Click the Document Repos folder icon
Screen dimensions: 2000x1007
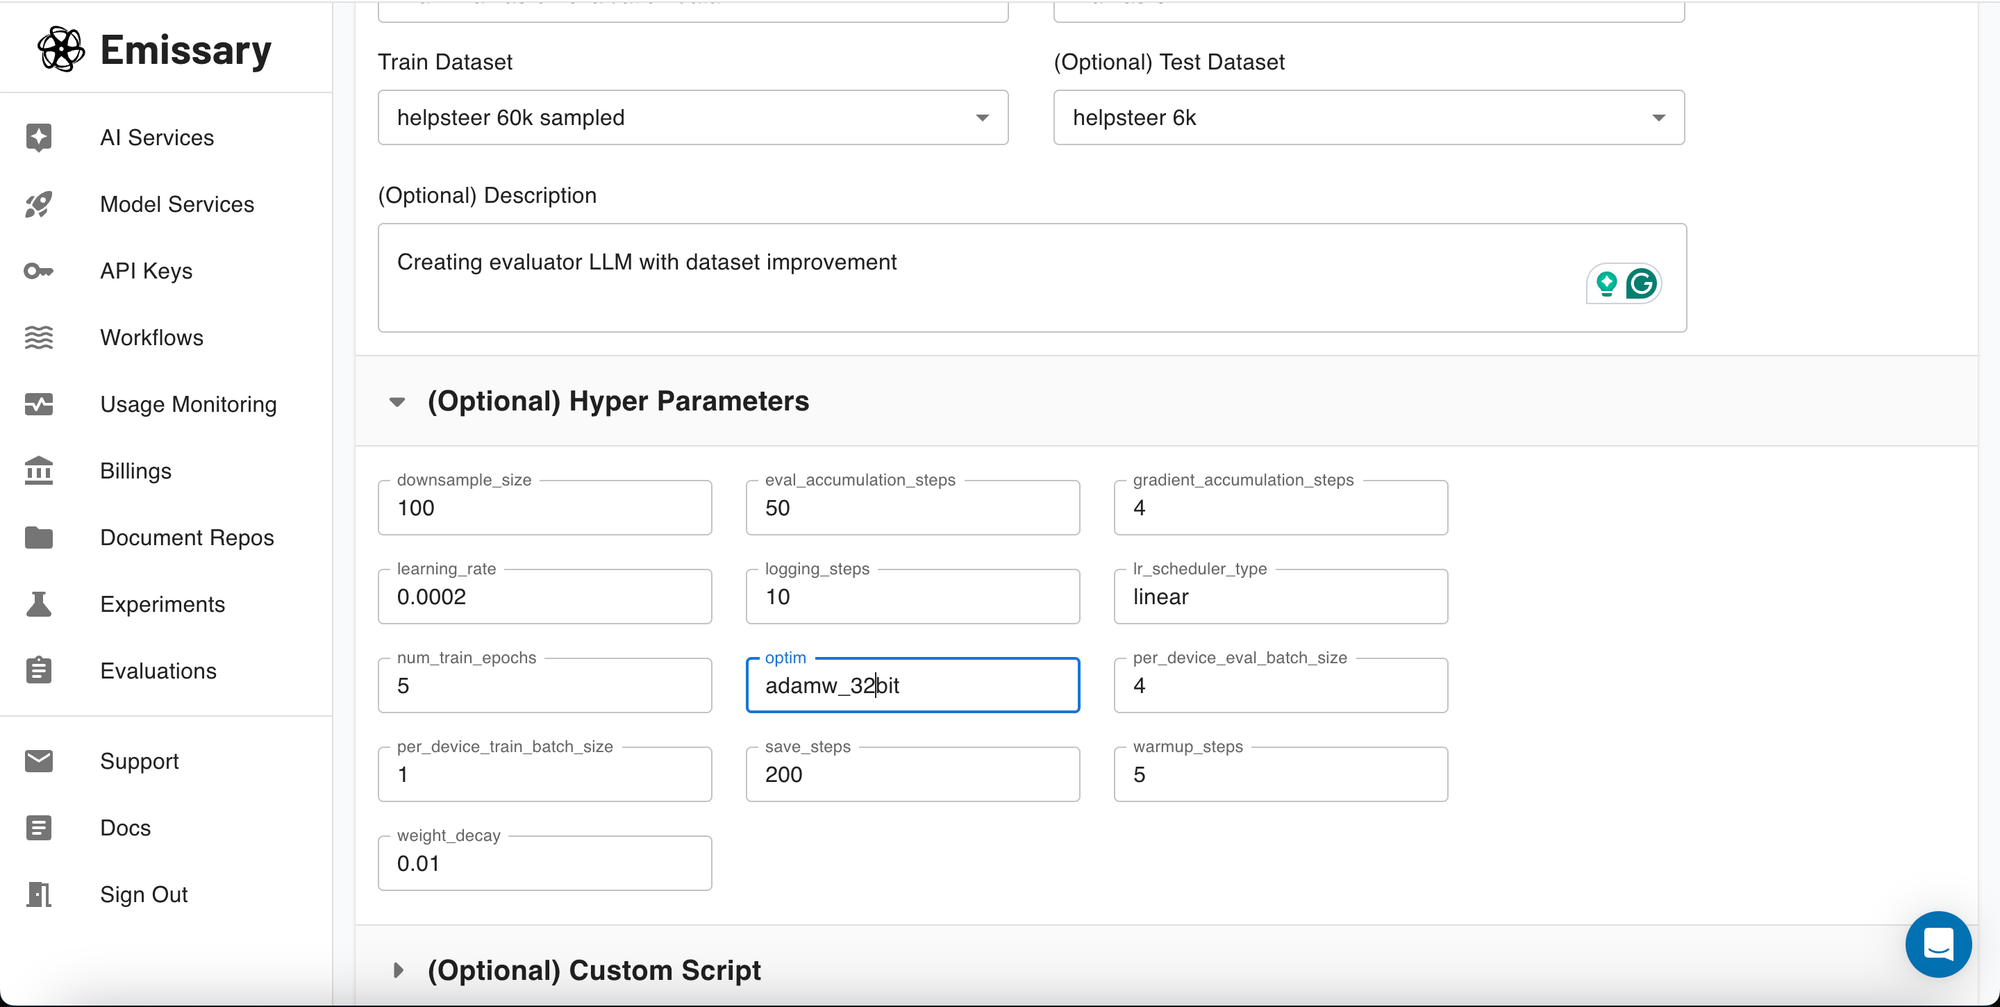coord(39,538)
